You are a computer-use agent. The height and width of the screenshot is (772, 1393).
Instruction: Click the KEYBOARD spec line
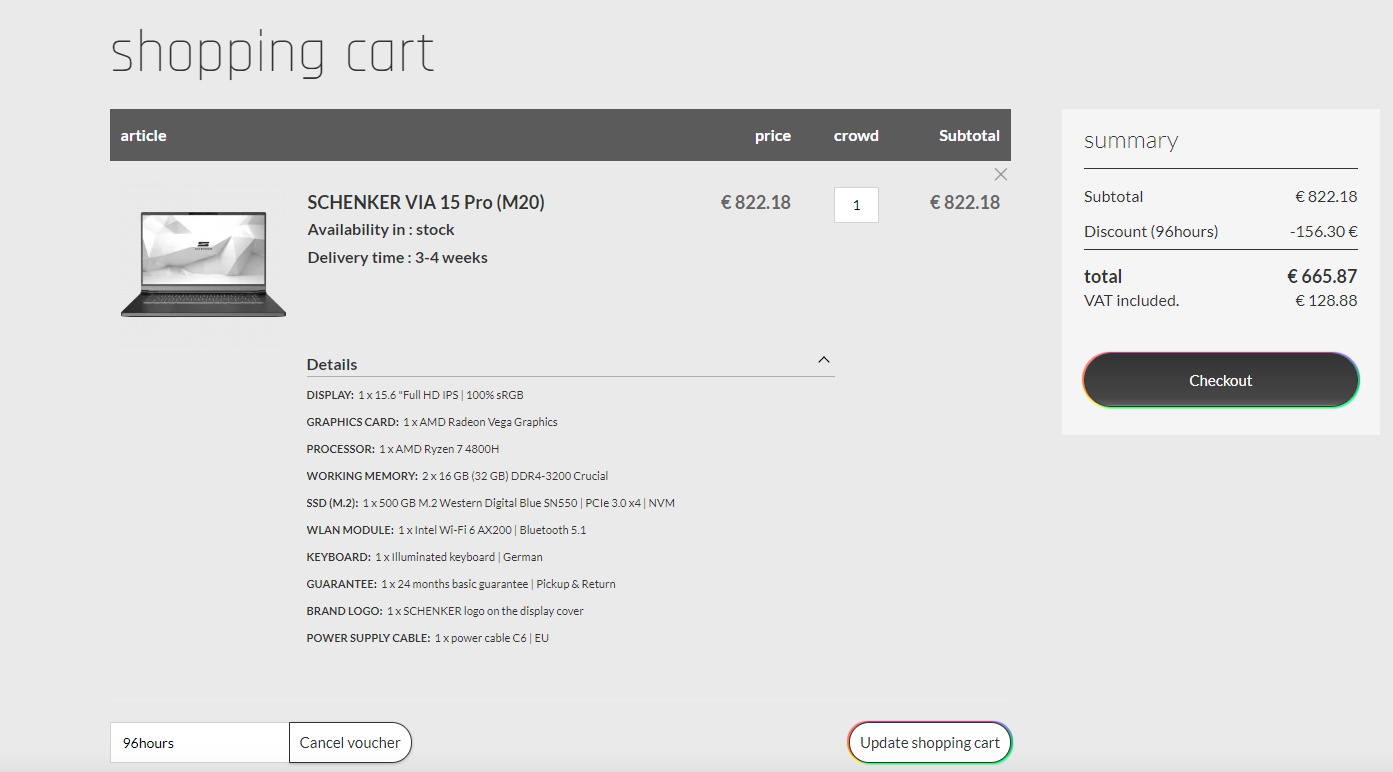click(x=425, y=557)
